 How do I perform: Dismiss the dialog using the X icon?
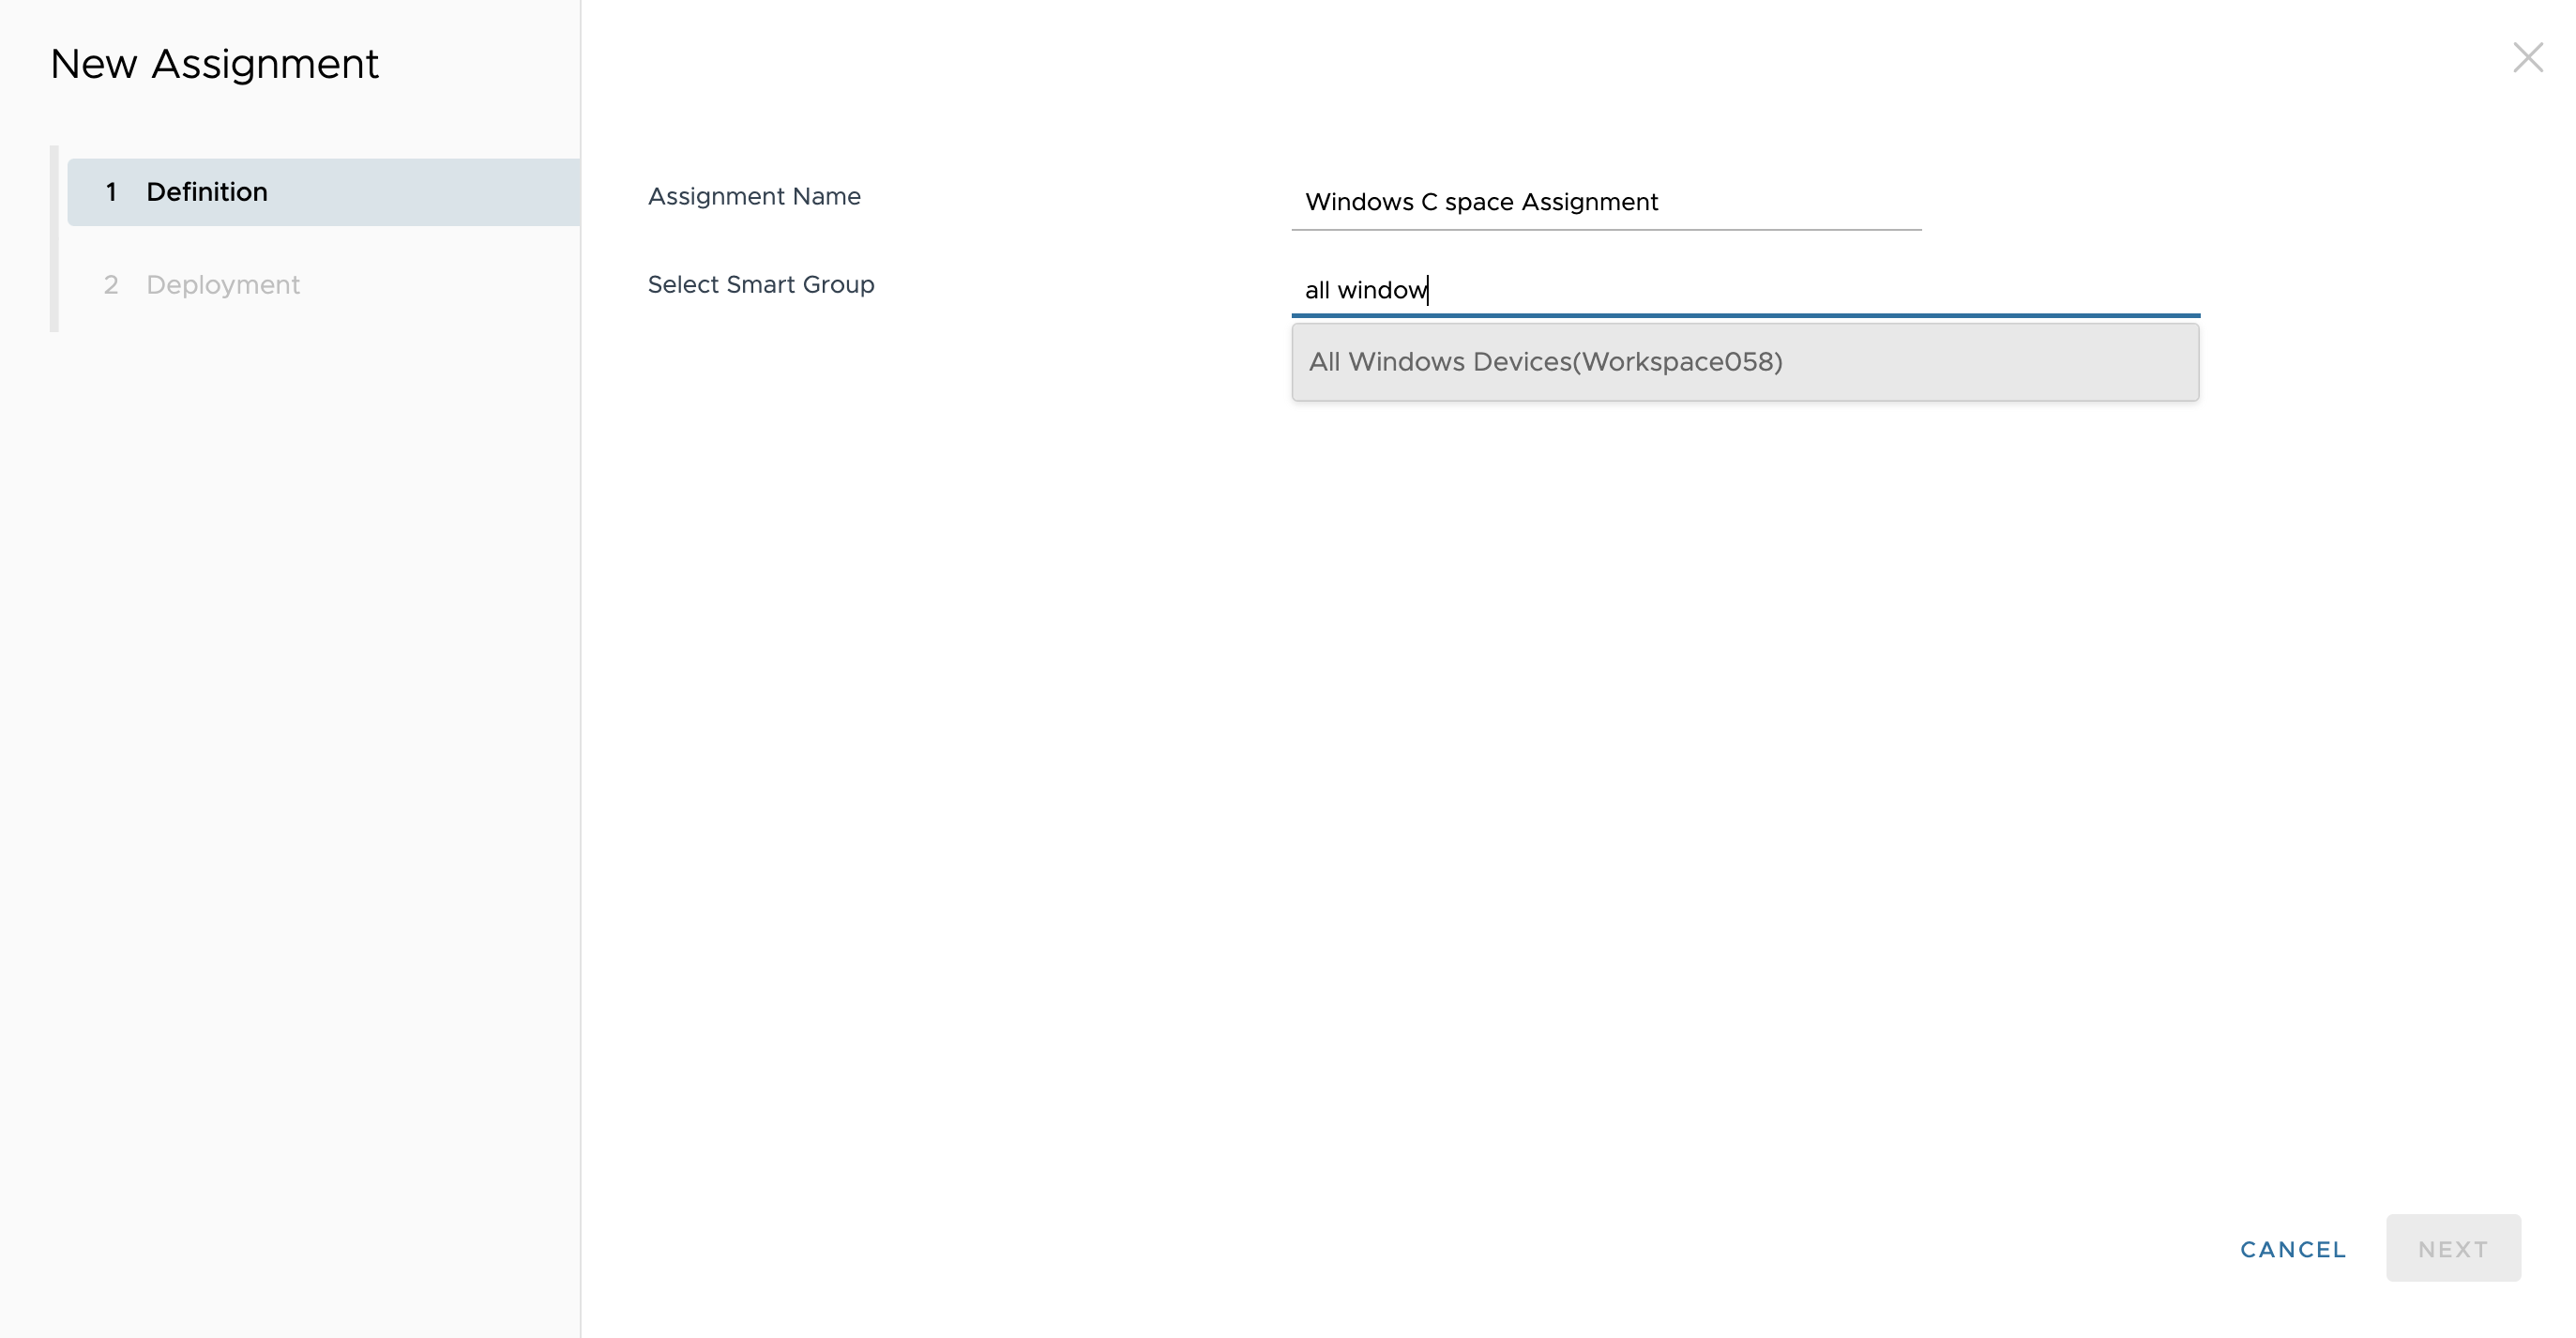click(x=2528, y=57)
